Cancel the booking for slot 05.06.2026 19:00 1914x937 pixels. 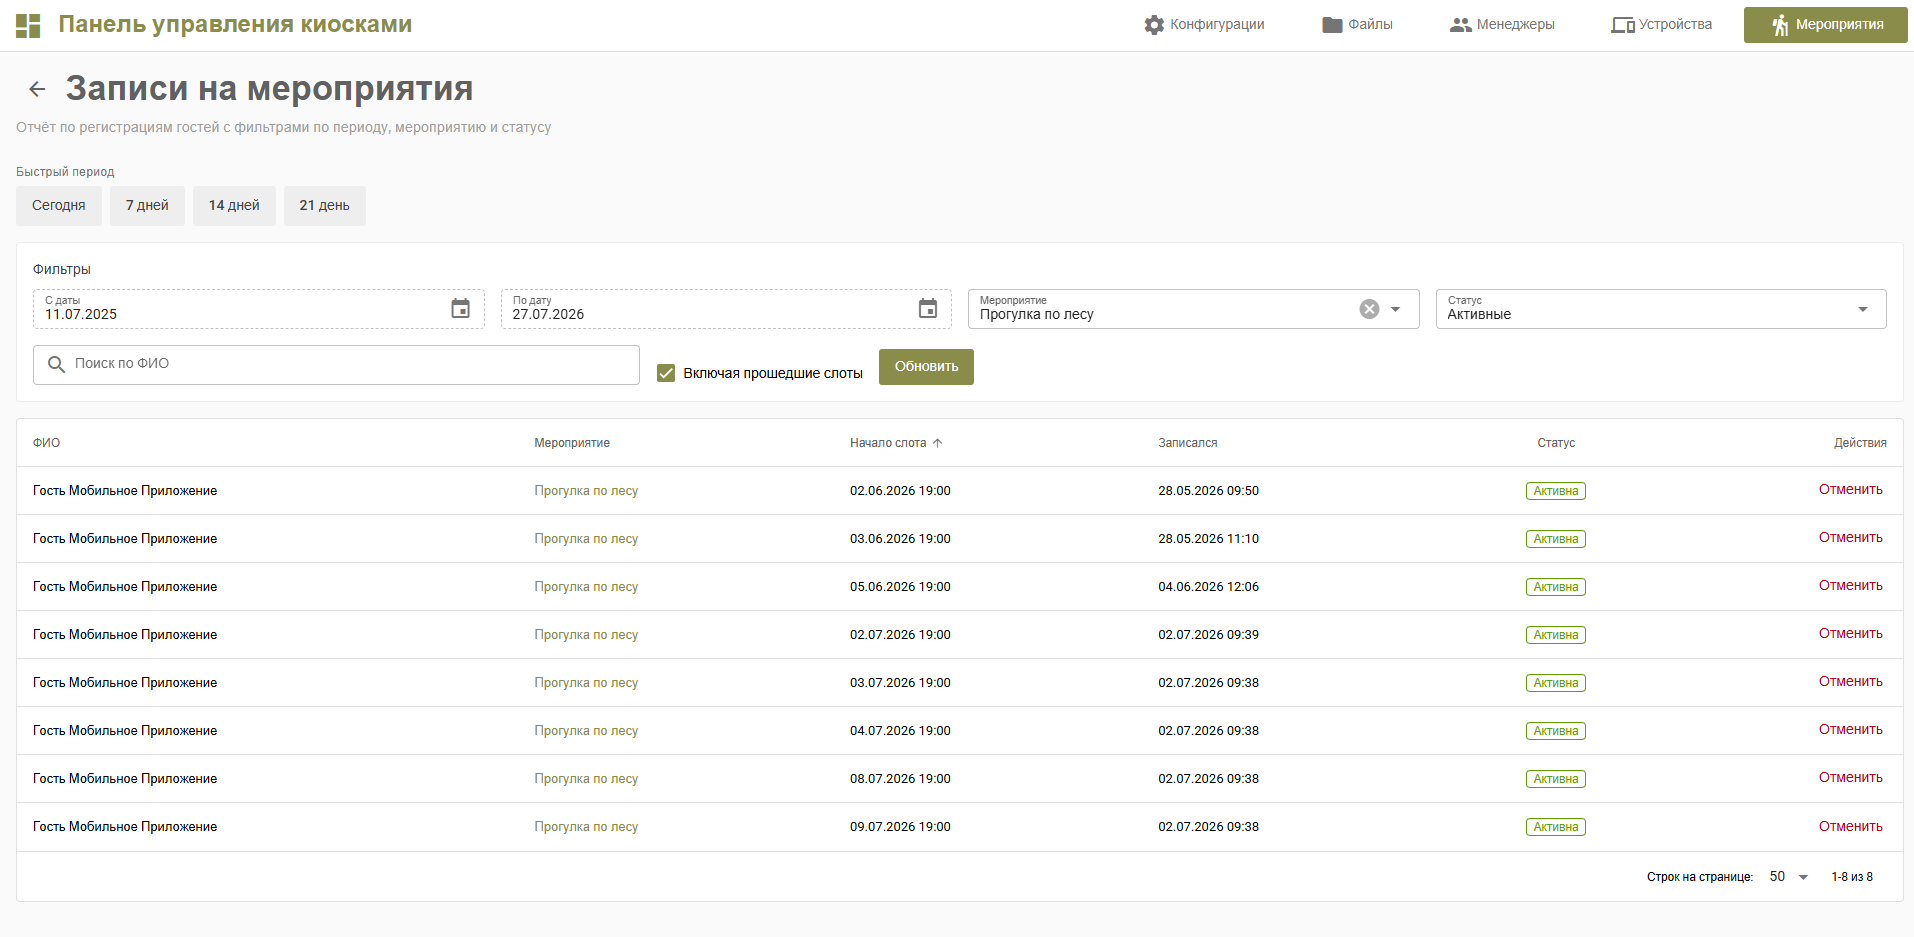click(x=1851, y=586)
